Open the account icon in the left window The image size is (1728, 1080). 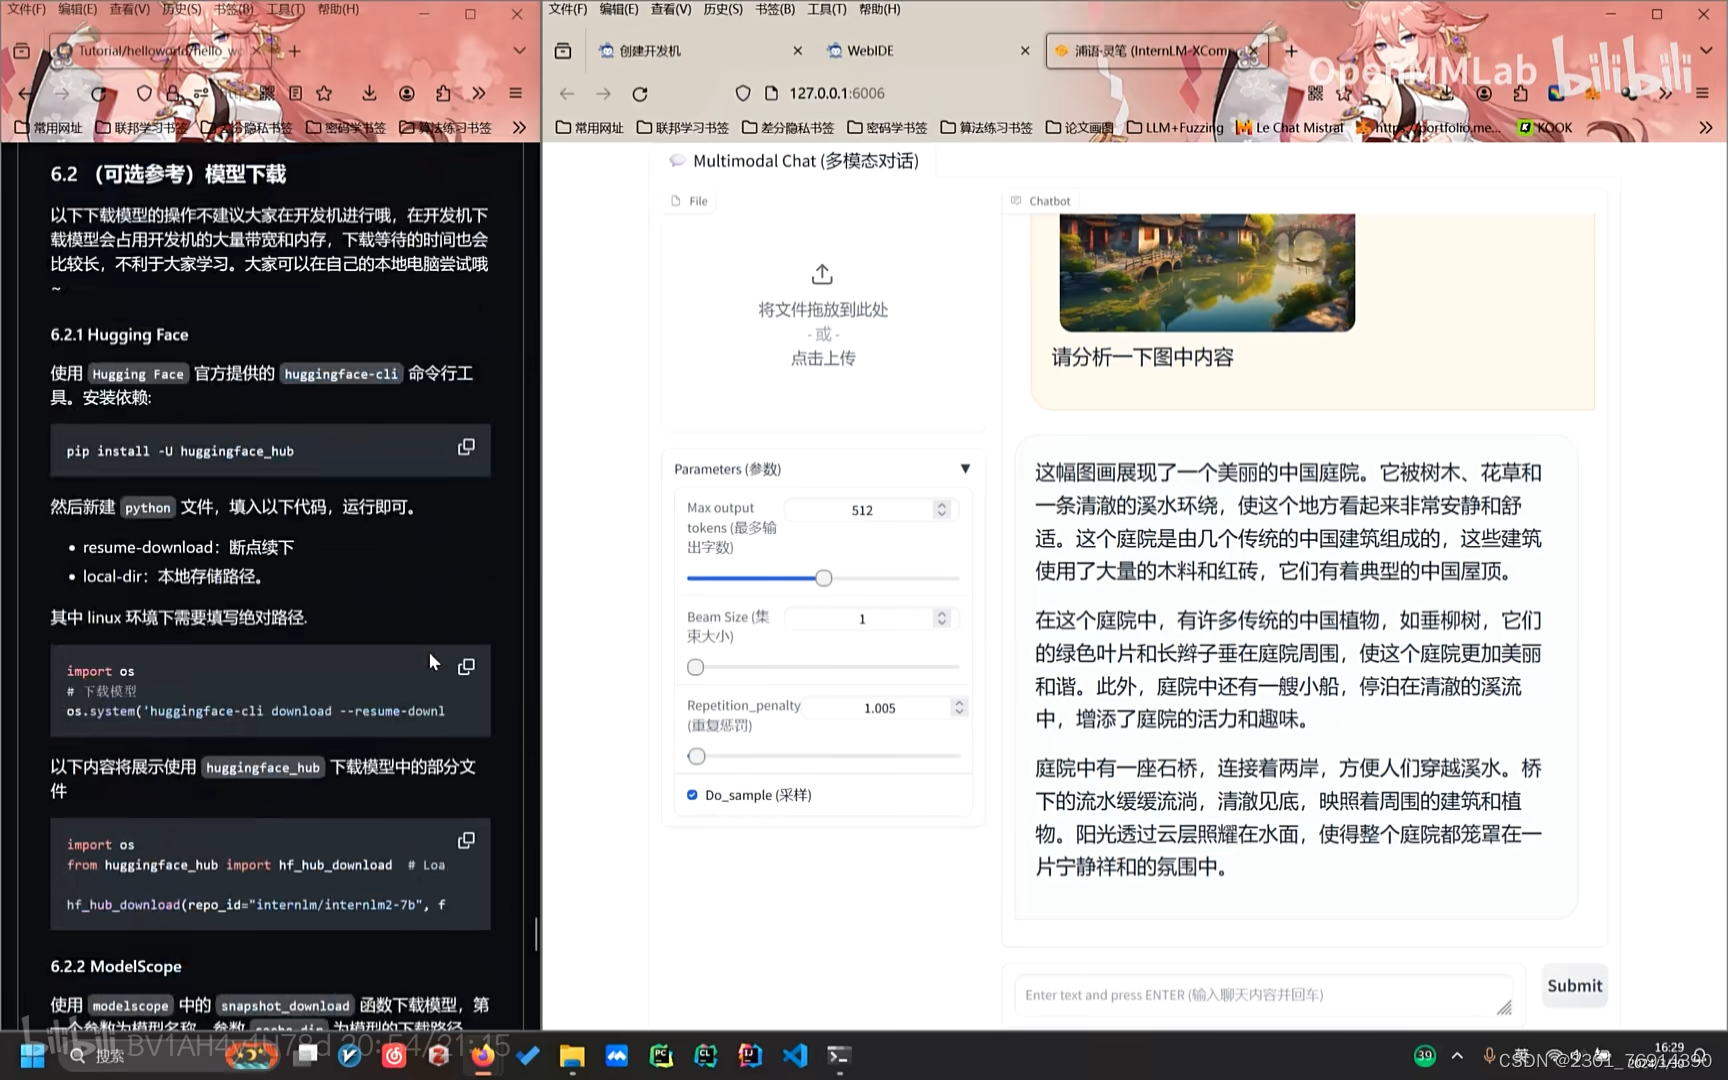point(407,93)
